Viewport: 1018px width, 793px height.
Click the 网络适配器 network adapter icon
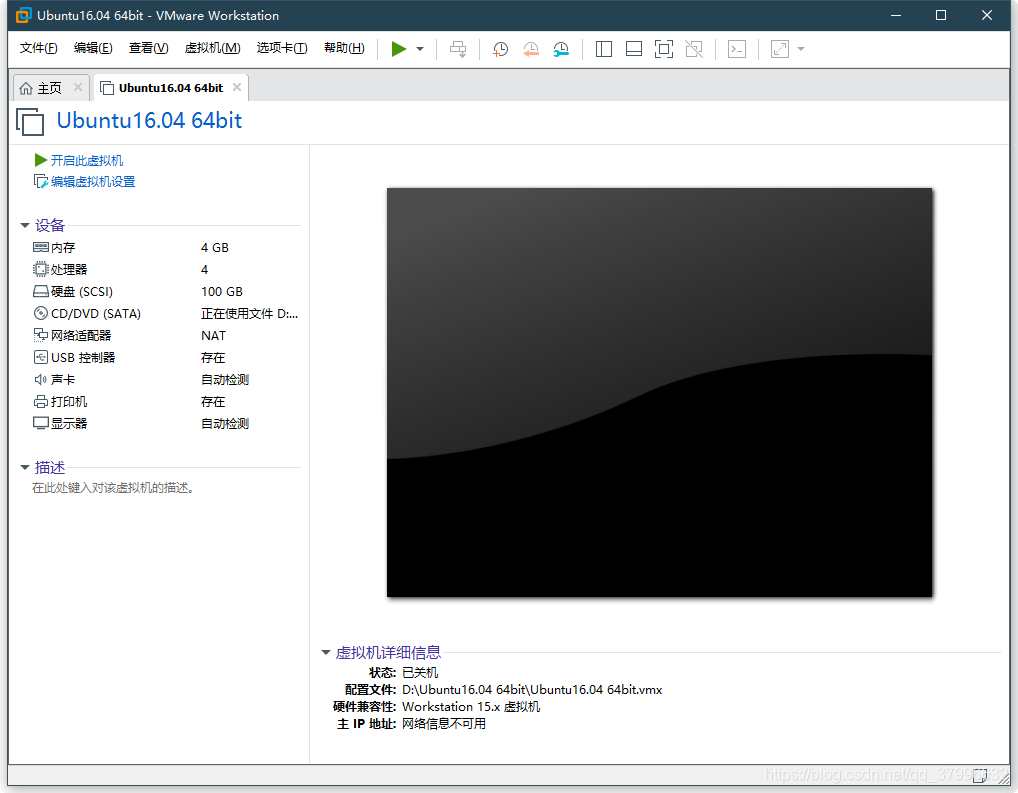40,335
